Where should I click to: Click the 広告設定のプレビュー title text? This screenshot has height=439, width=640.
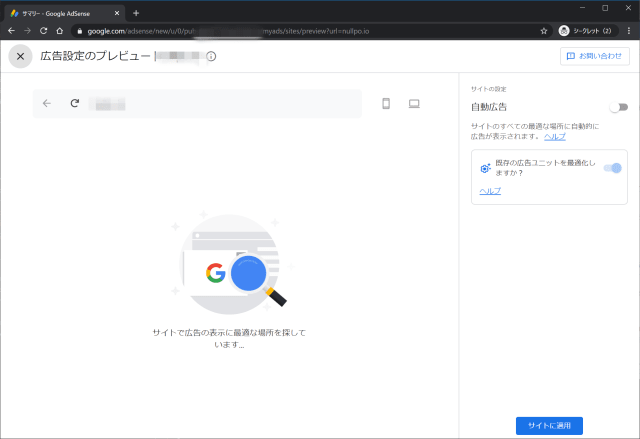coord(95,56)
